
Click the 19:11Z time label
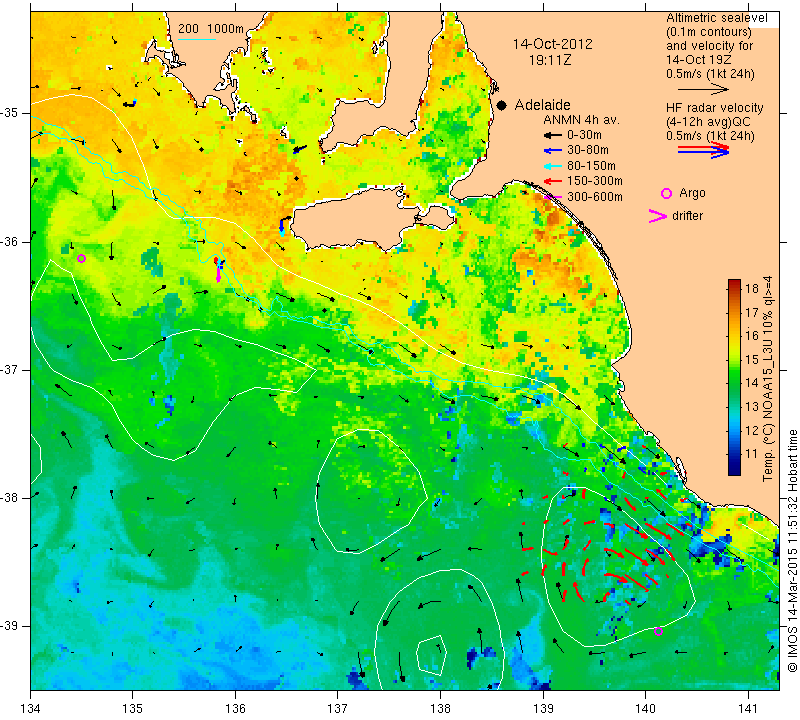click(x=550, y=60)
